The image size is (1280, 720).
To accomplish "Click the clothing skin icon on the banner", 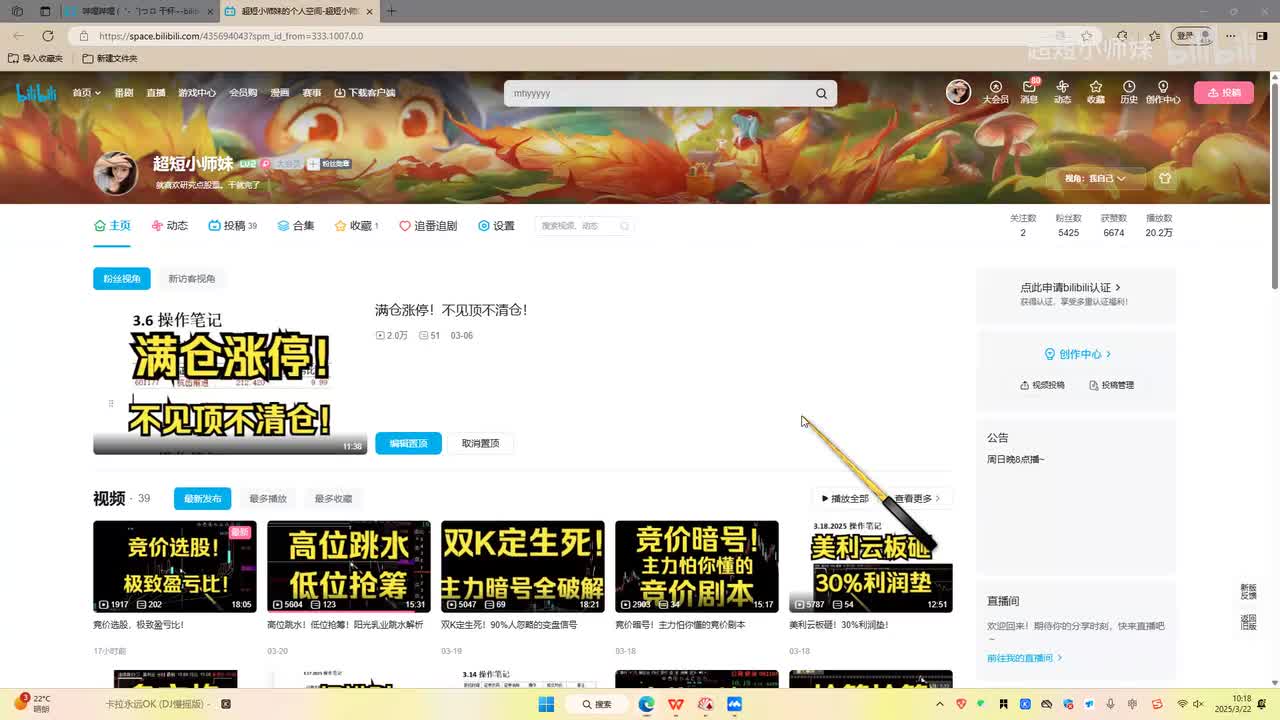I will (x=1164, y=178).
